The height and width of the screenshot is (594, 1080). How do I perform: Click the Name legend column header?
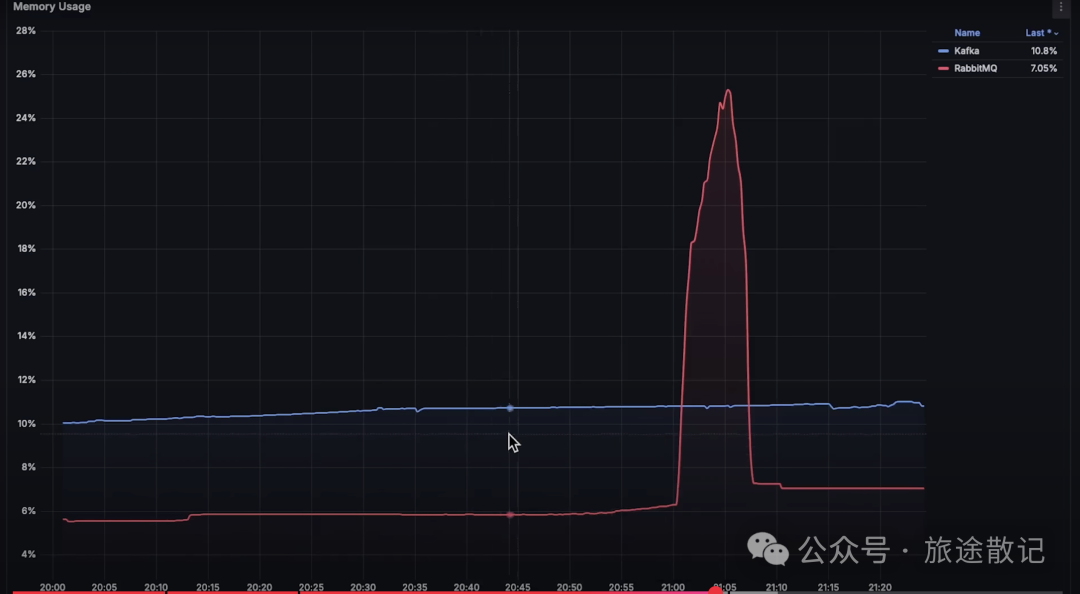(x=967, y=33)
